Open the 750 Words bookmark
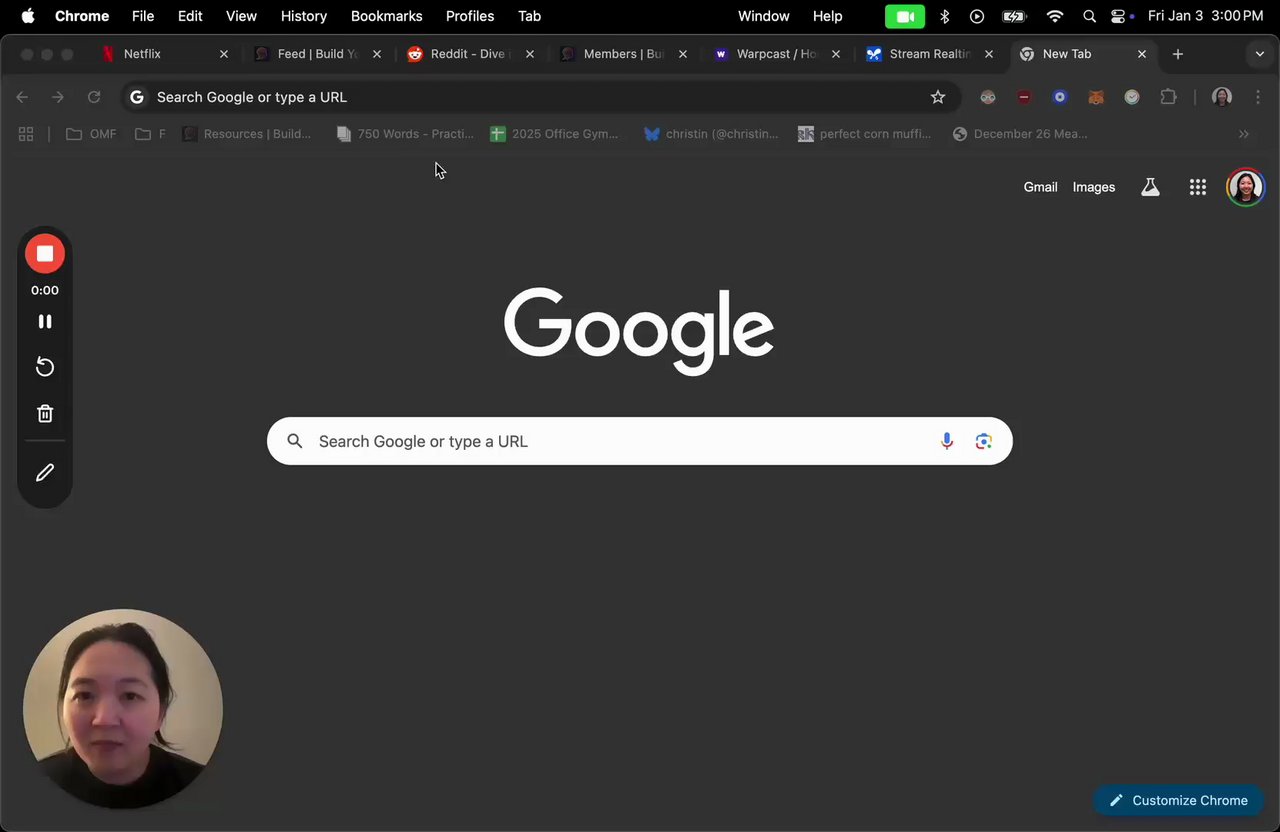The width and height of the screenshot is (1280, 832). (x=405, y=134)
